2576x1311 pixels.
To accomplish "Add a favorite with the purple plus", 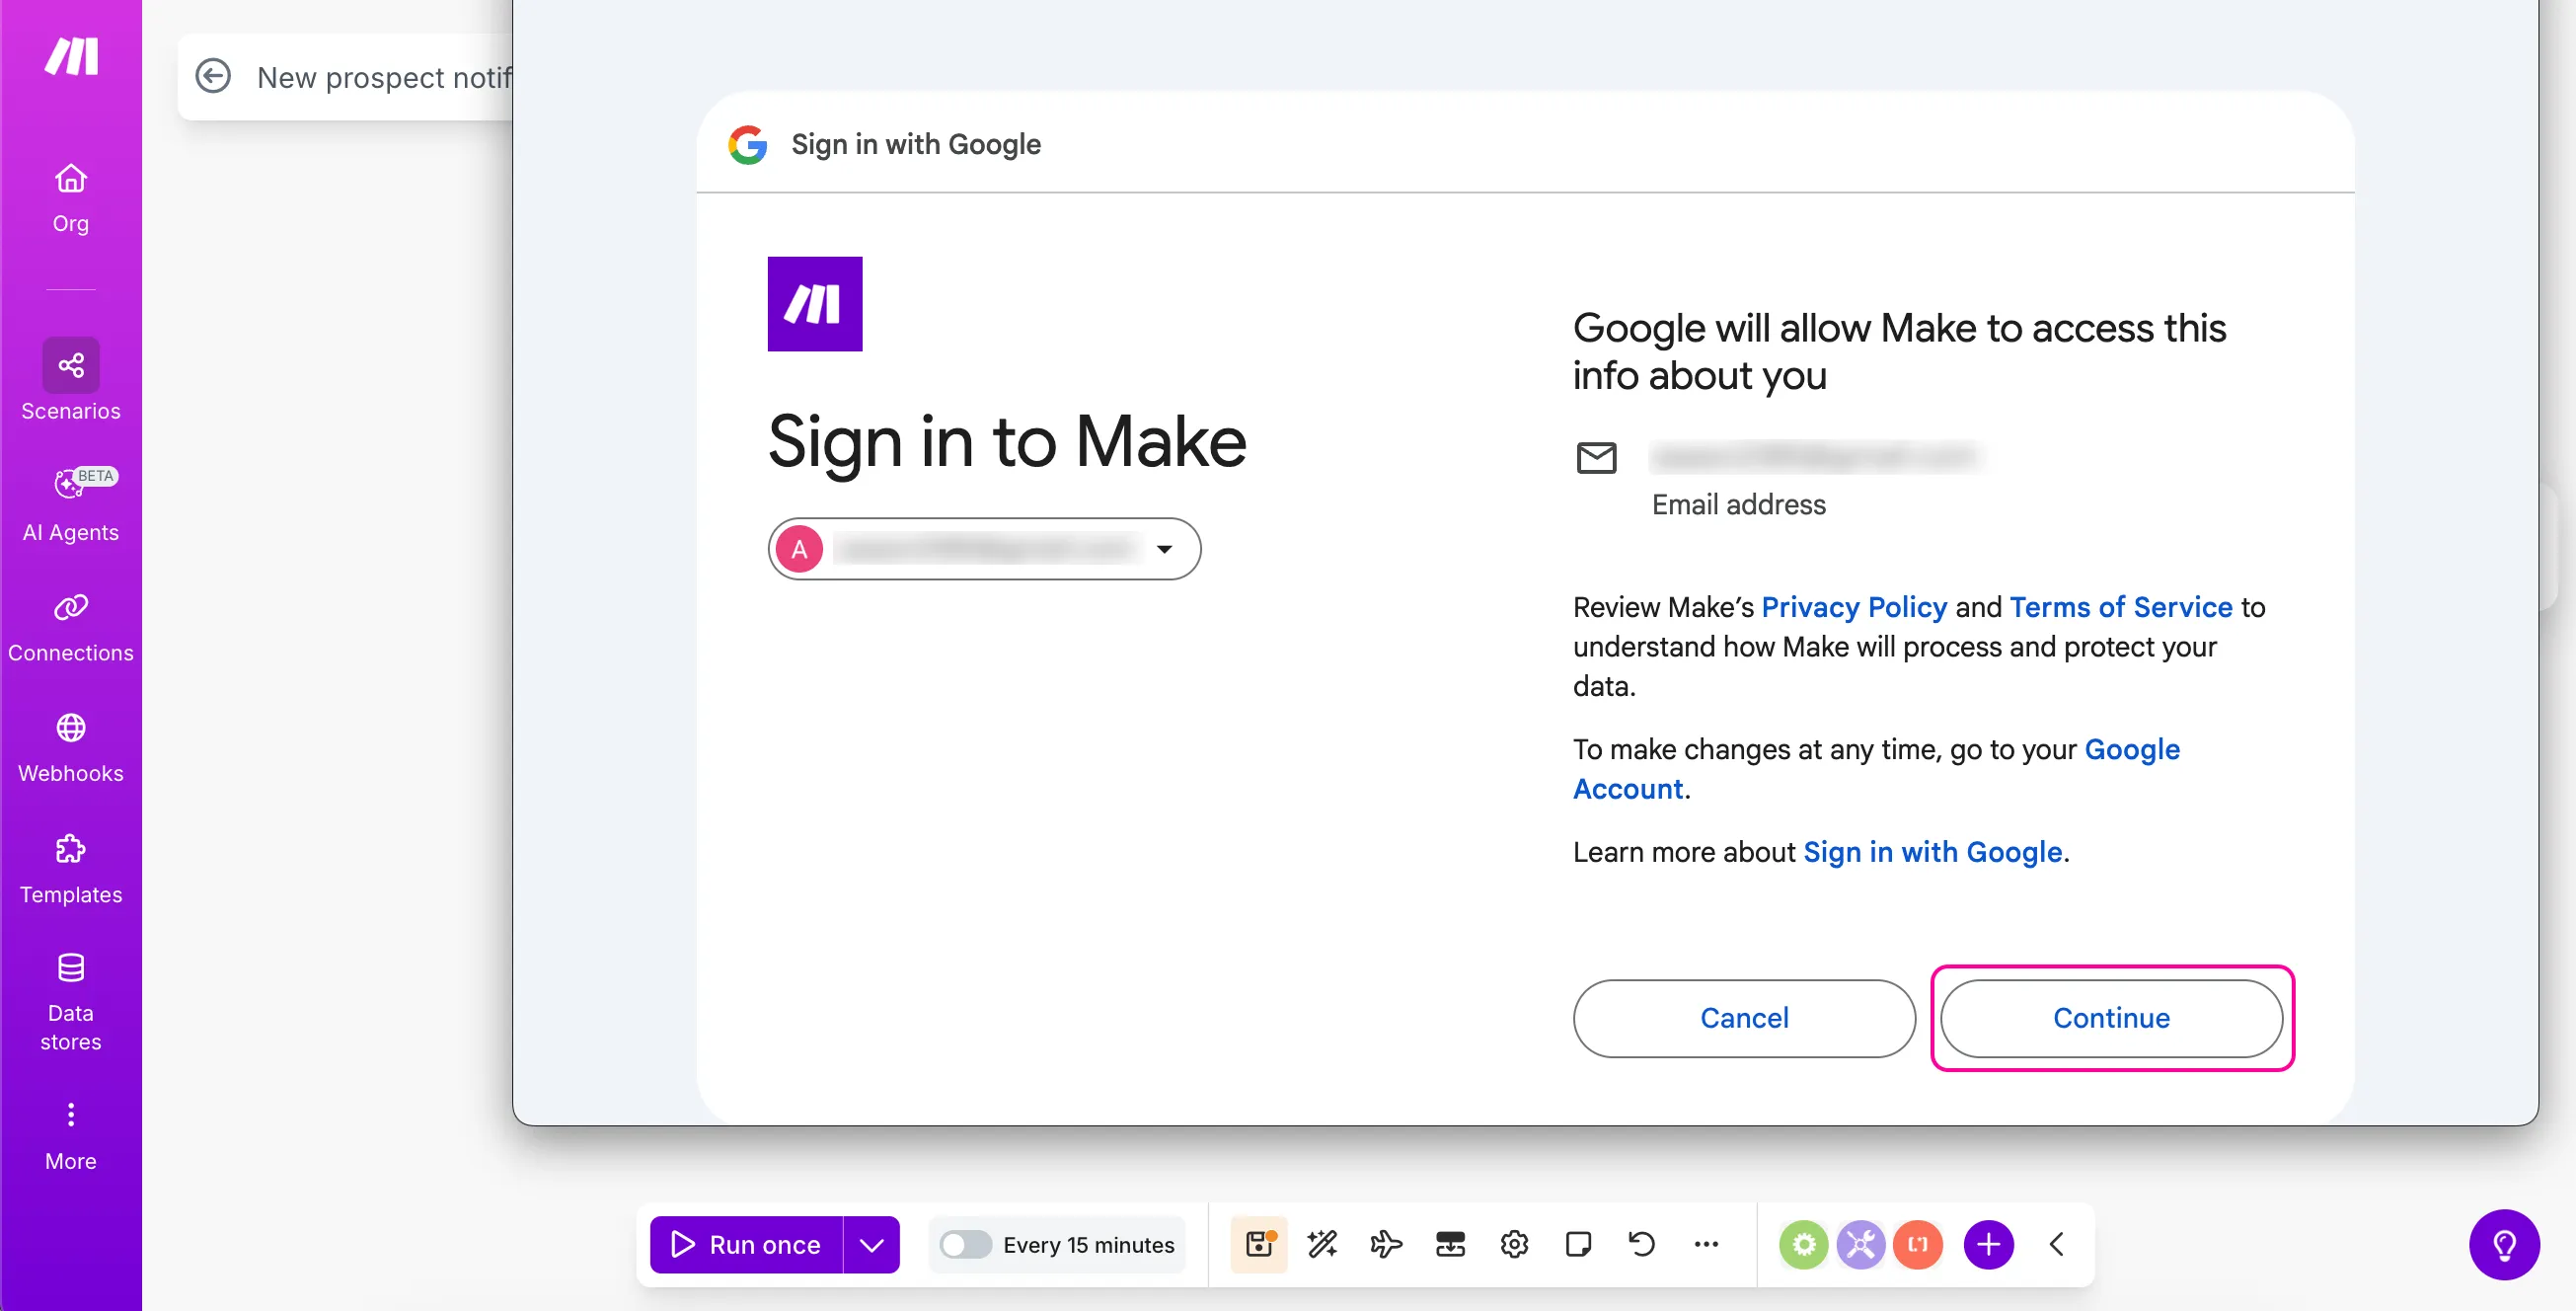I will pos(1988,1244).
